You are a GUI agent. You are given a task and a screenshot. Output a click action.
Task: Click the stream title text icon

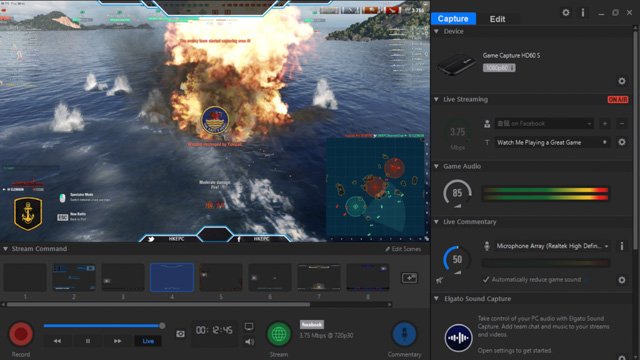click(487, 142)
